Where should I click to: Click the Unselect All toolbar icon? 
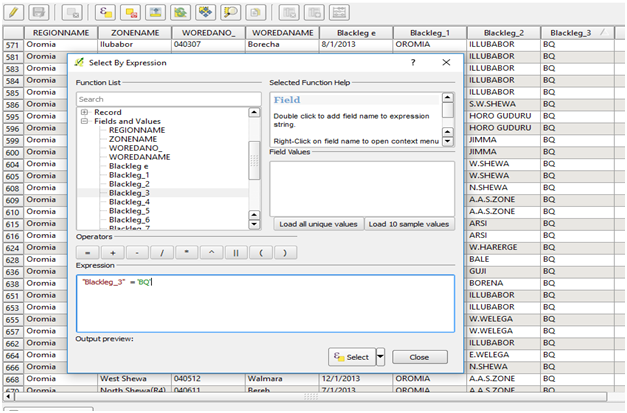[130, 12]
